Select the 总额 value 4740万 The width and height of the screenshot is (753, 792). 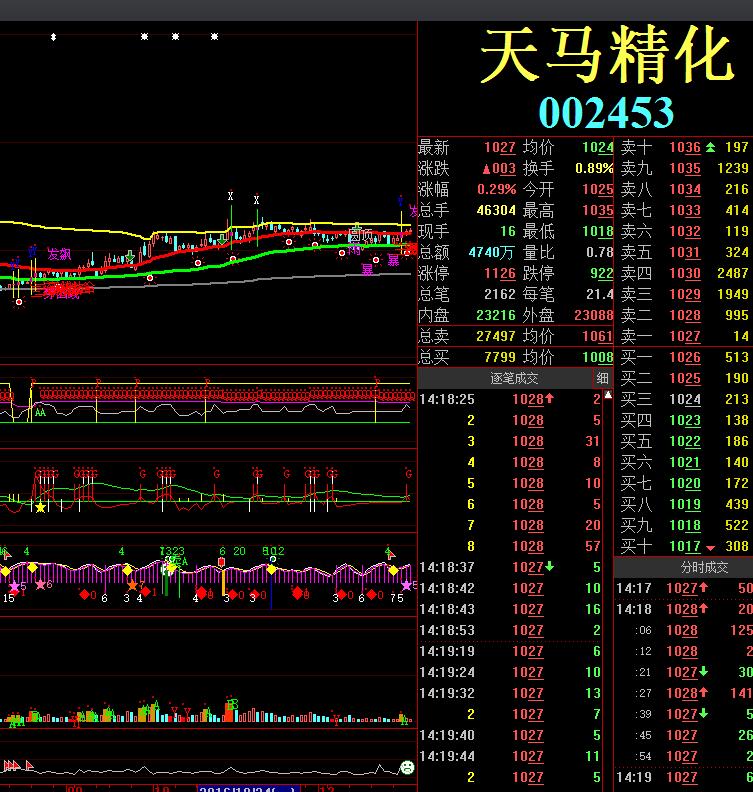coord(492,252)
